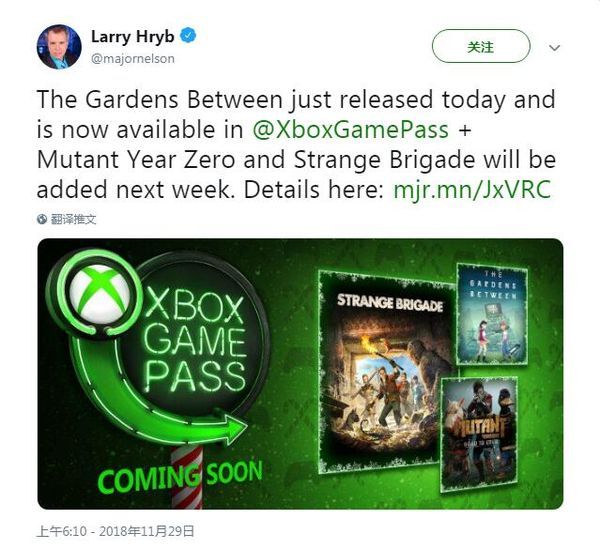Open Larry Hryb's profile avatar
Screen dimensions: 600x549
59,47
